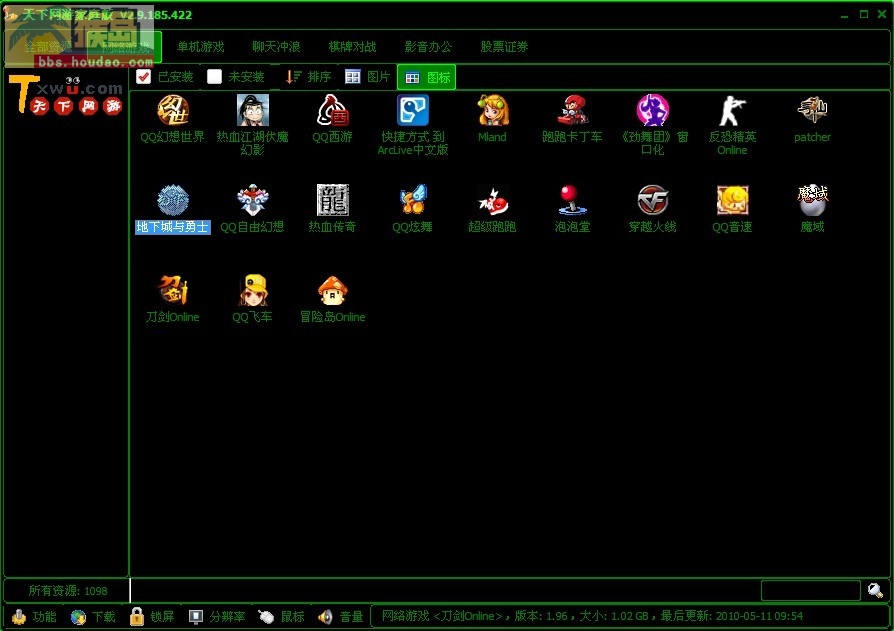Click the 排序 sort button
This screenshot has height=631, width=894.
point(308,77)
